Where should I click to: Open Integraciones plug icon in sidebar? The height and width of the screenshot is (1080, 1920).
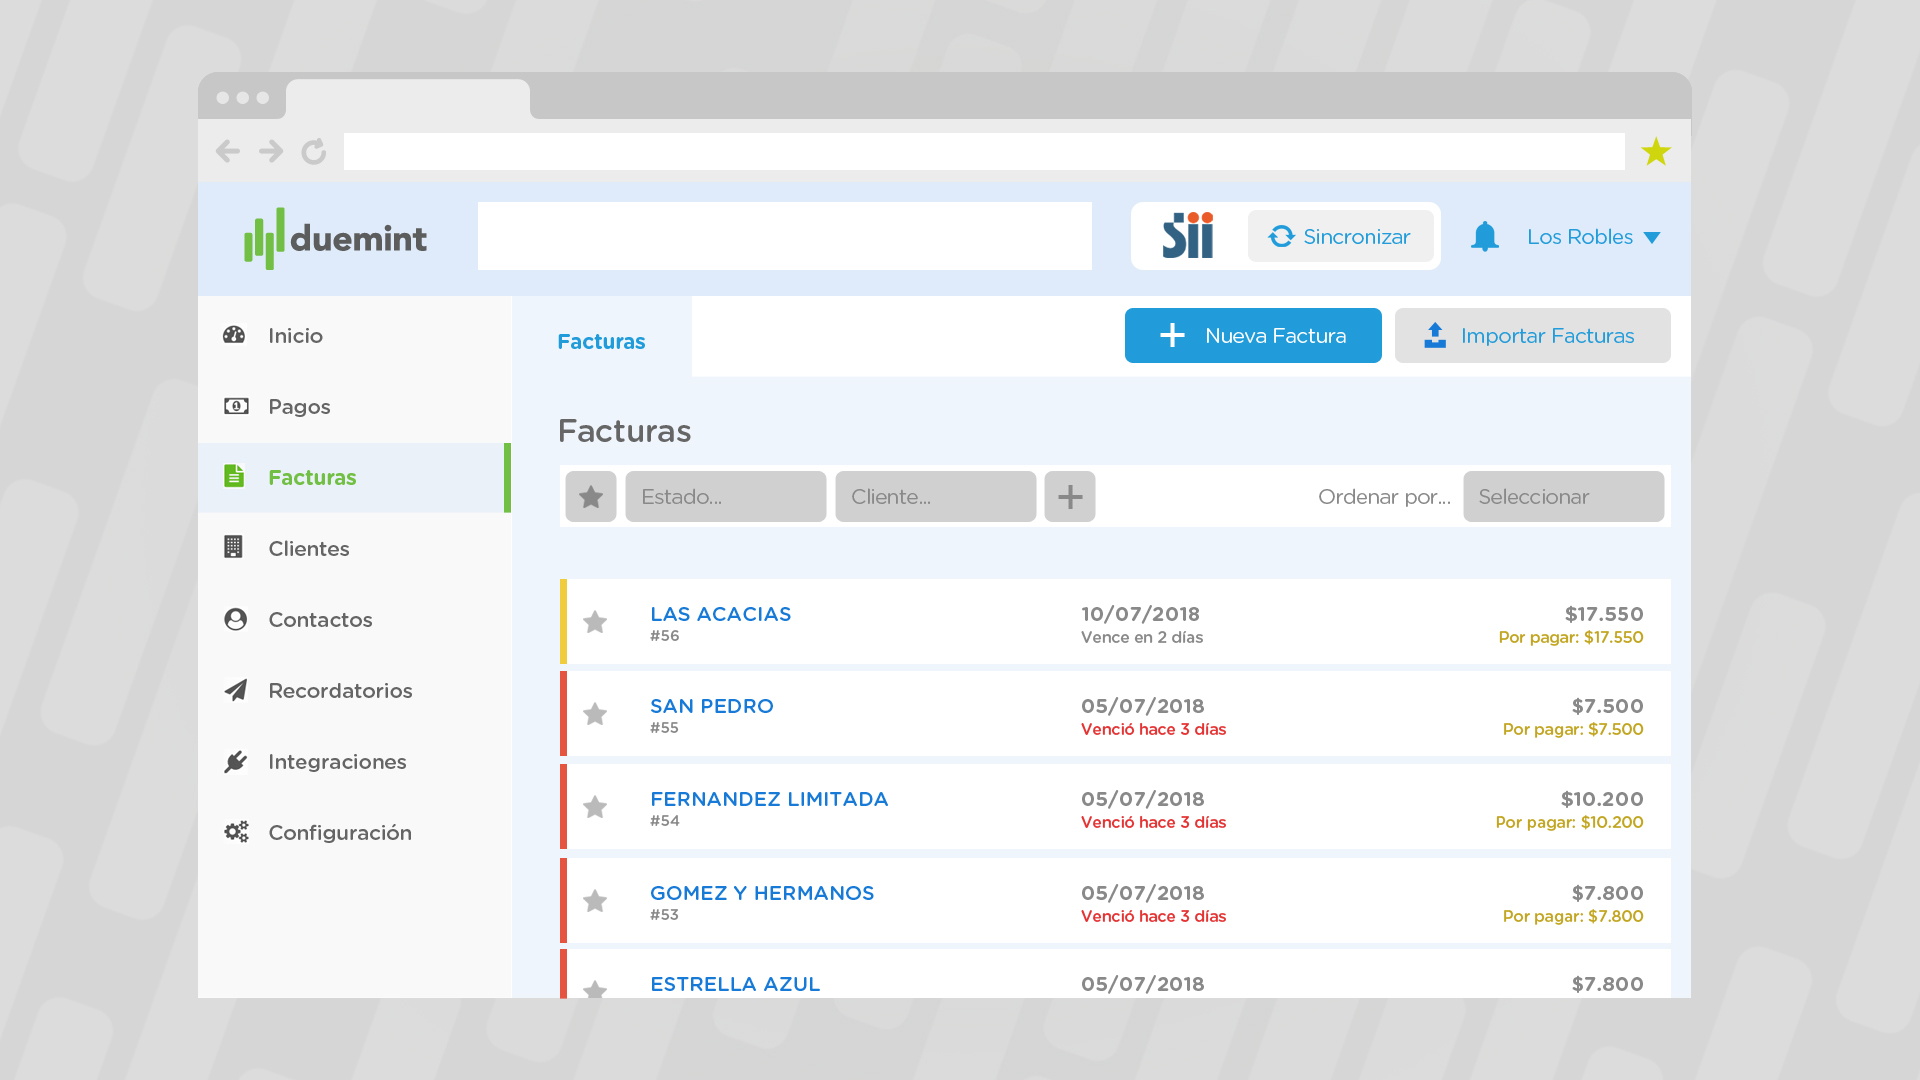(236, 762)
